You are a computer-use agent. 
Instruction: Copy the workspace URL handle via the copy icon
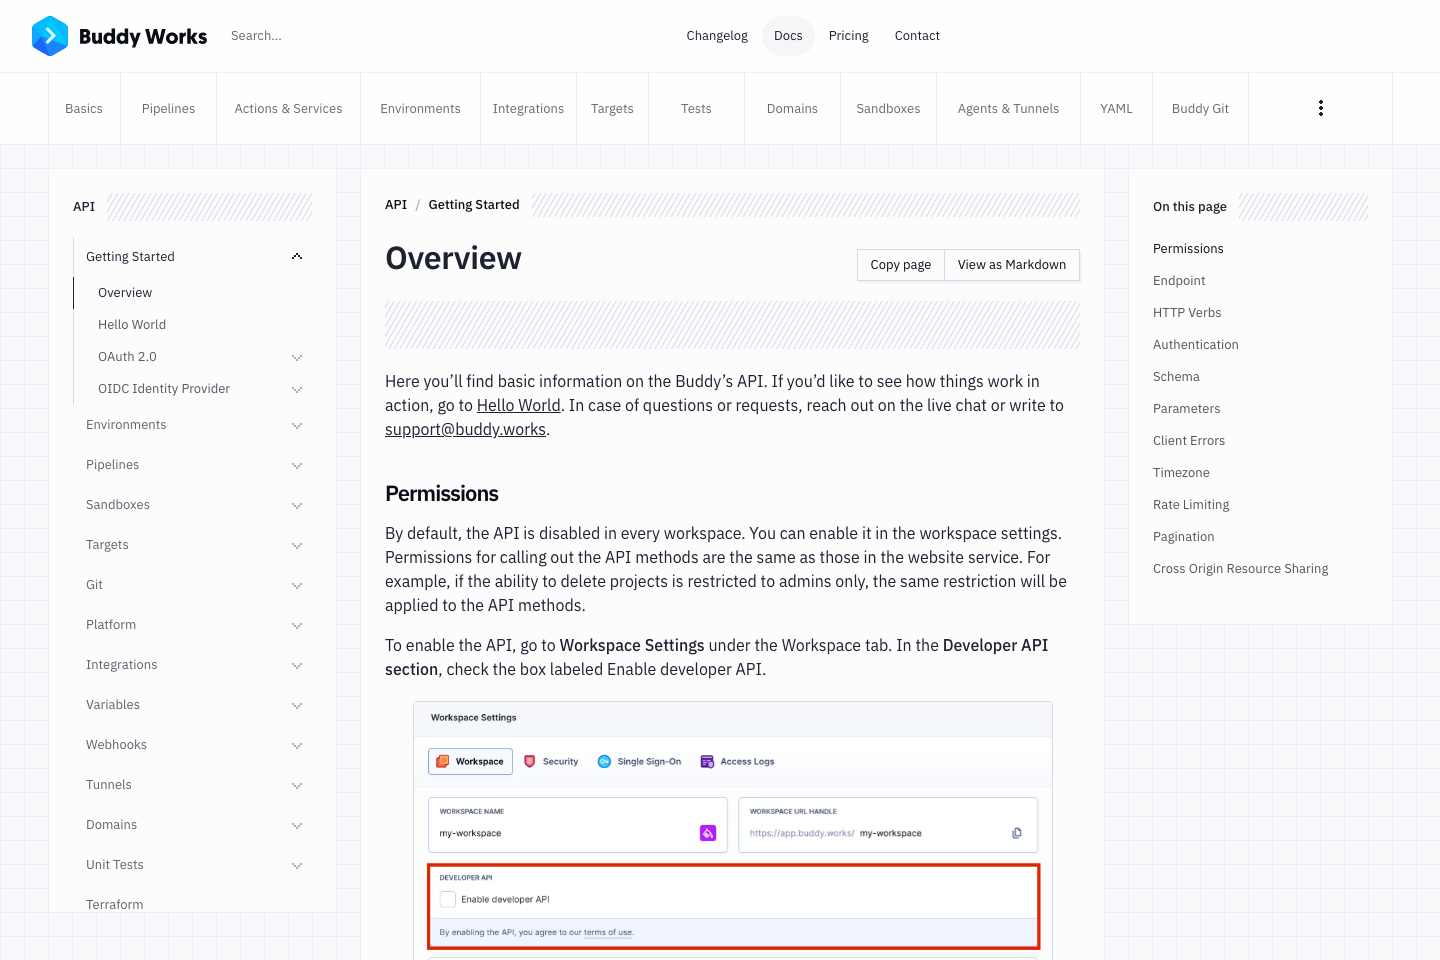(1017, 832)
